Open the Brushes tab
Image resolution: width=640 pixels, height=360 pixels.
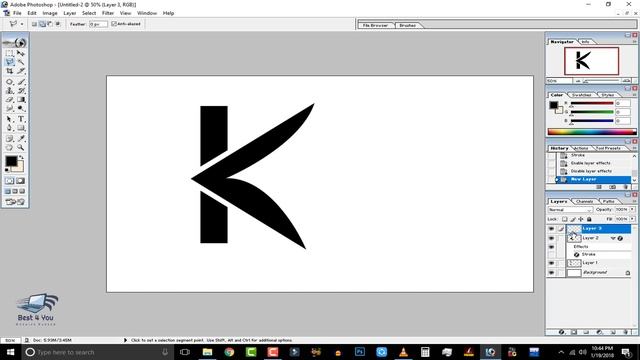click(407, 25)
